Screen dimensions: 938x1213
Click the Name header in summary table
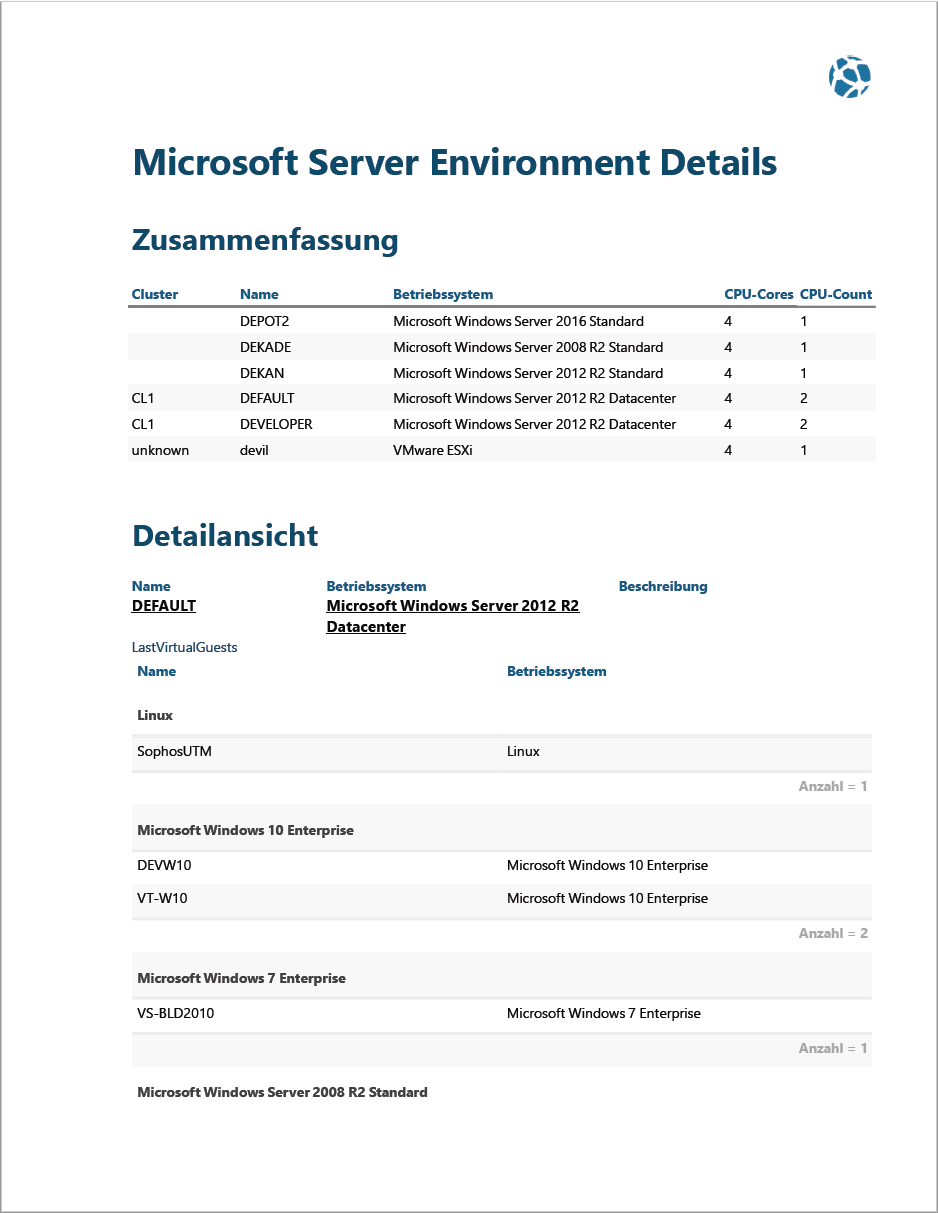pyautogui.click(x=259, y=294)
